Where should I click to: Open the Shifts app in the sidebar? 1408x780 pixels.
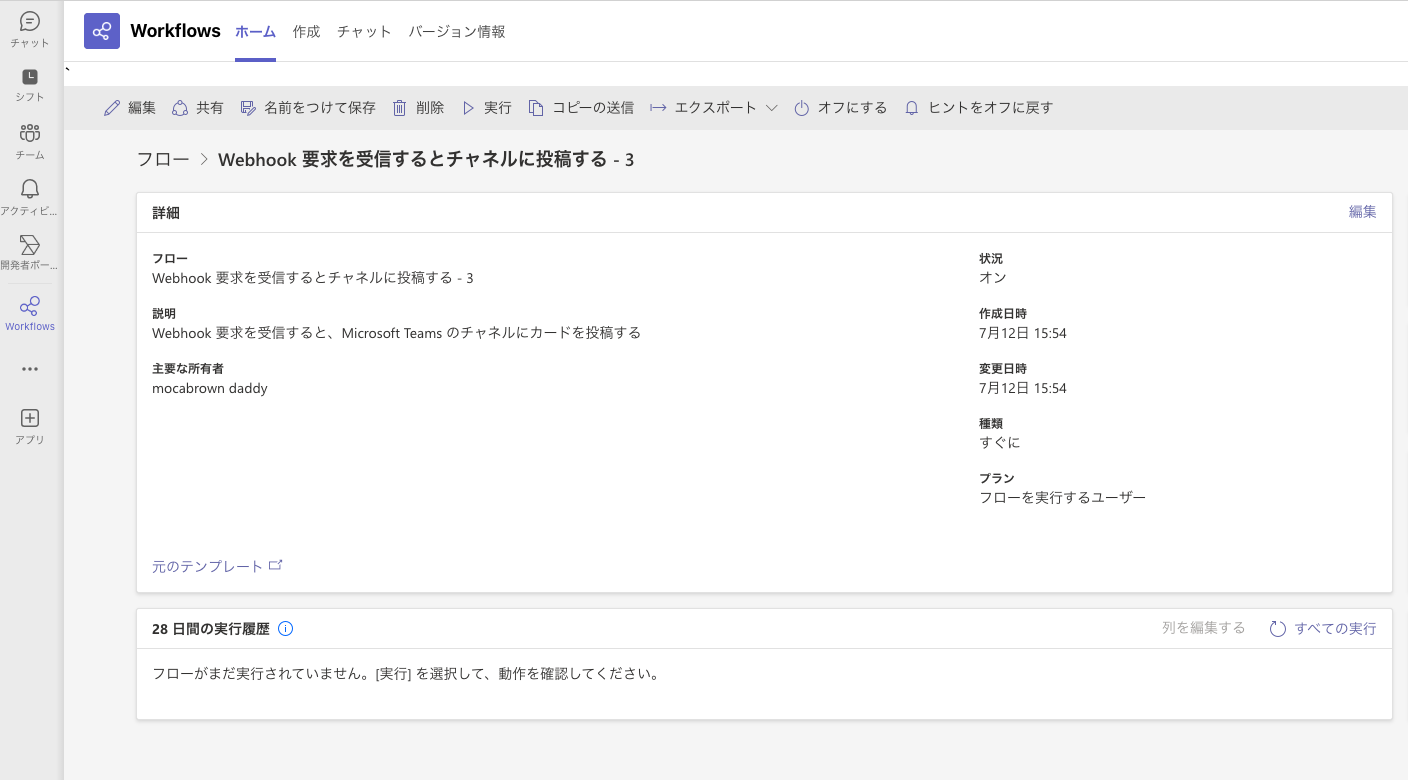click(29, 80)
